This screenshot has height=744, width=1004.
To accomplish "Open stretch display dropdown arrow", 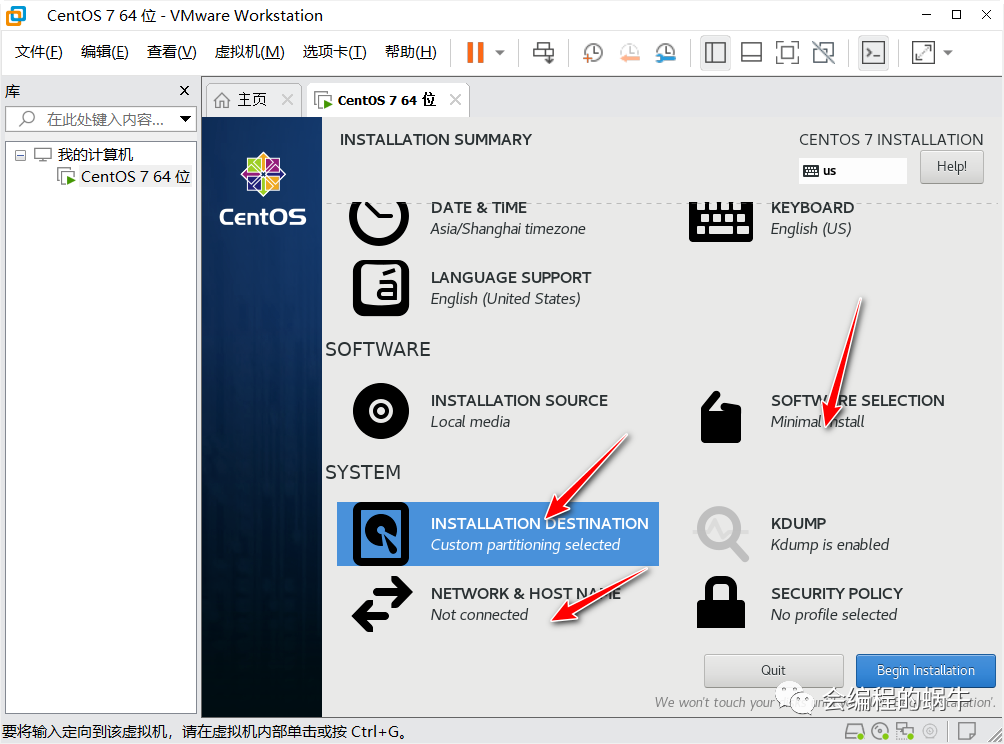I will coord(948,53).
